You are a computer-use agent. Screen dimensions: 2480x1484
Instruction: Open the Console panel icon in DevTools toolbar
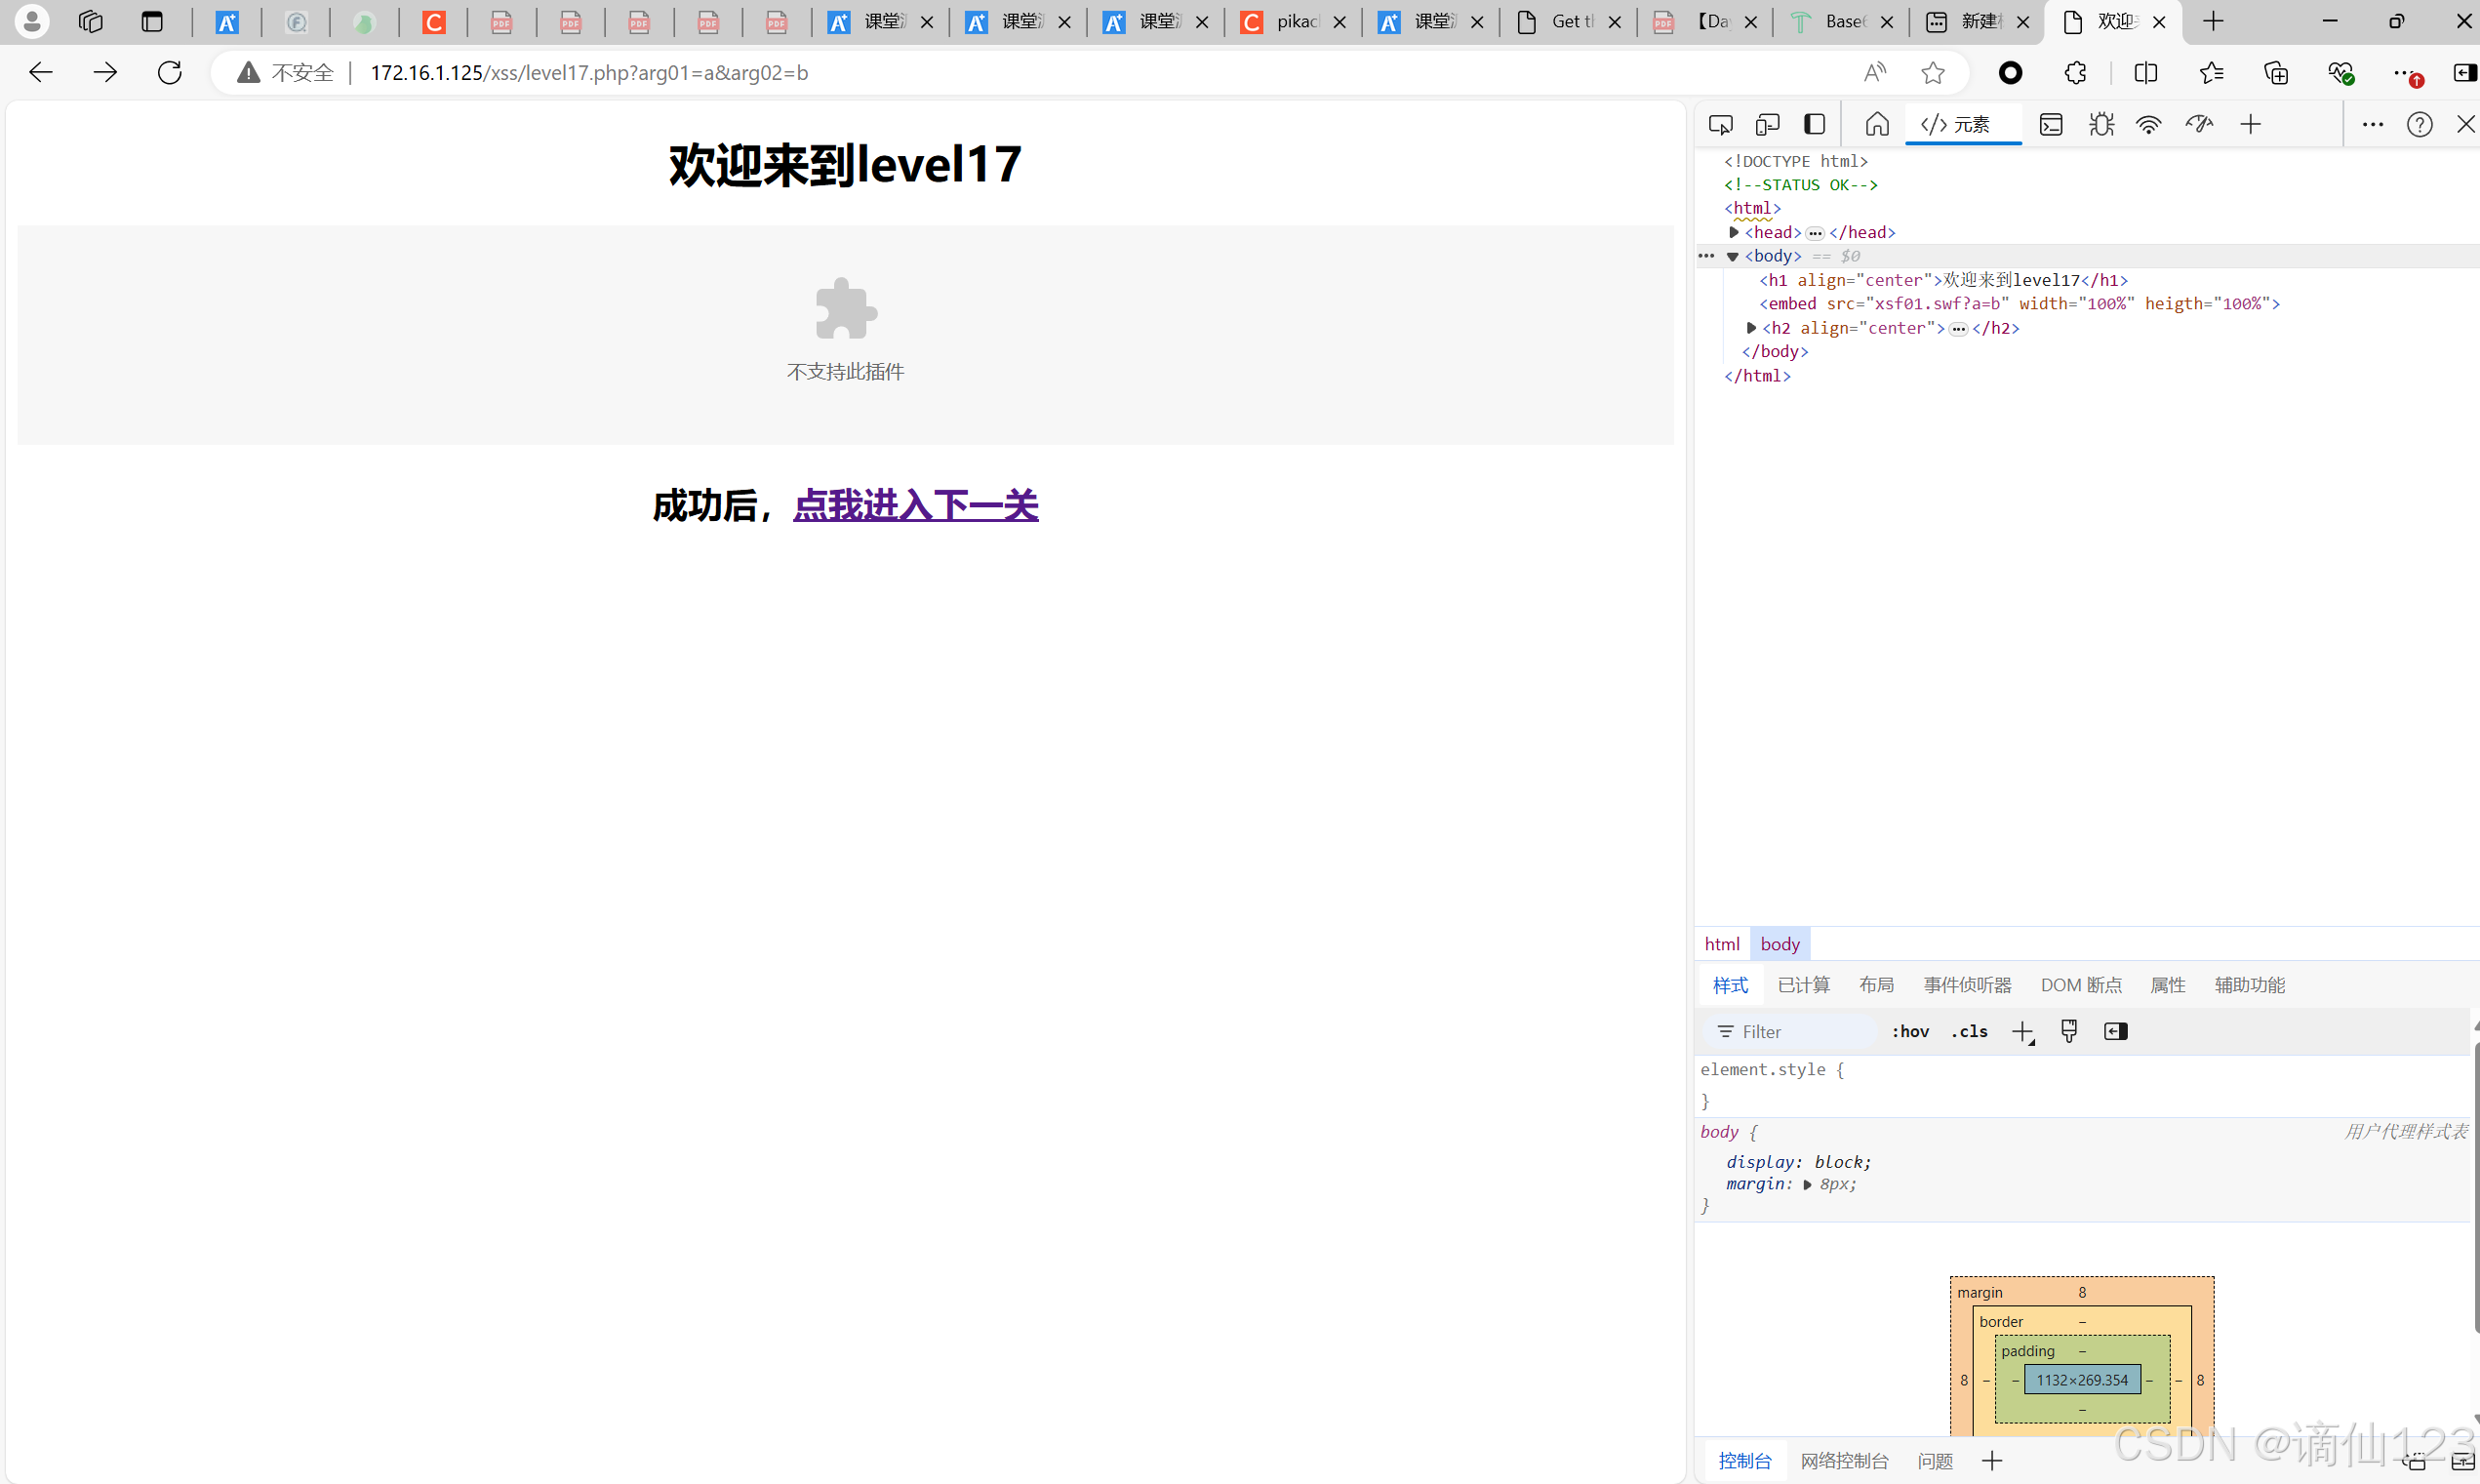[x=2051, y=125]
